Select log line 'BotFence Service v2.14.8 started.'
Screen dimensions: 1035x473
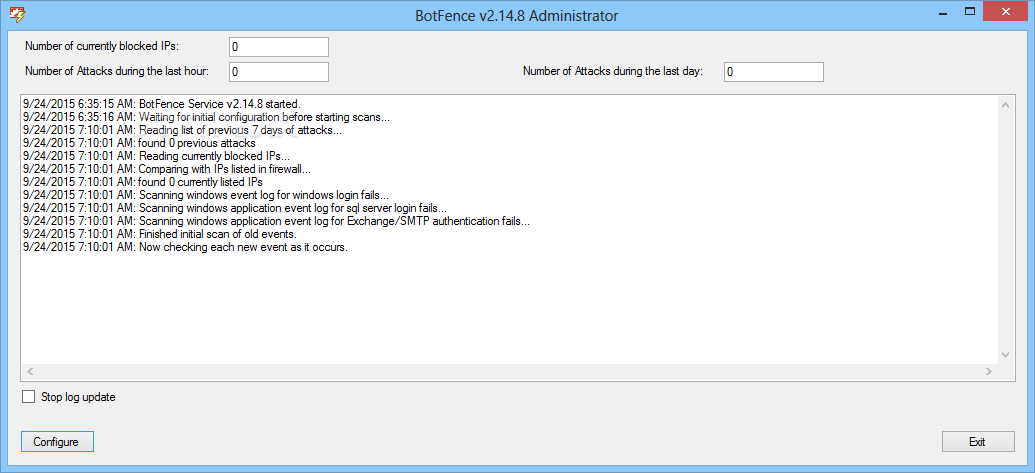pos(162,104)
